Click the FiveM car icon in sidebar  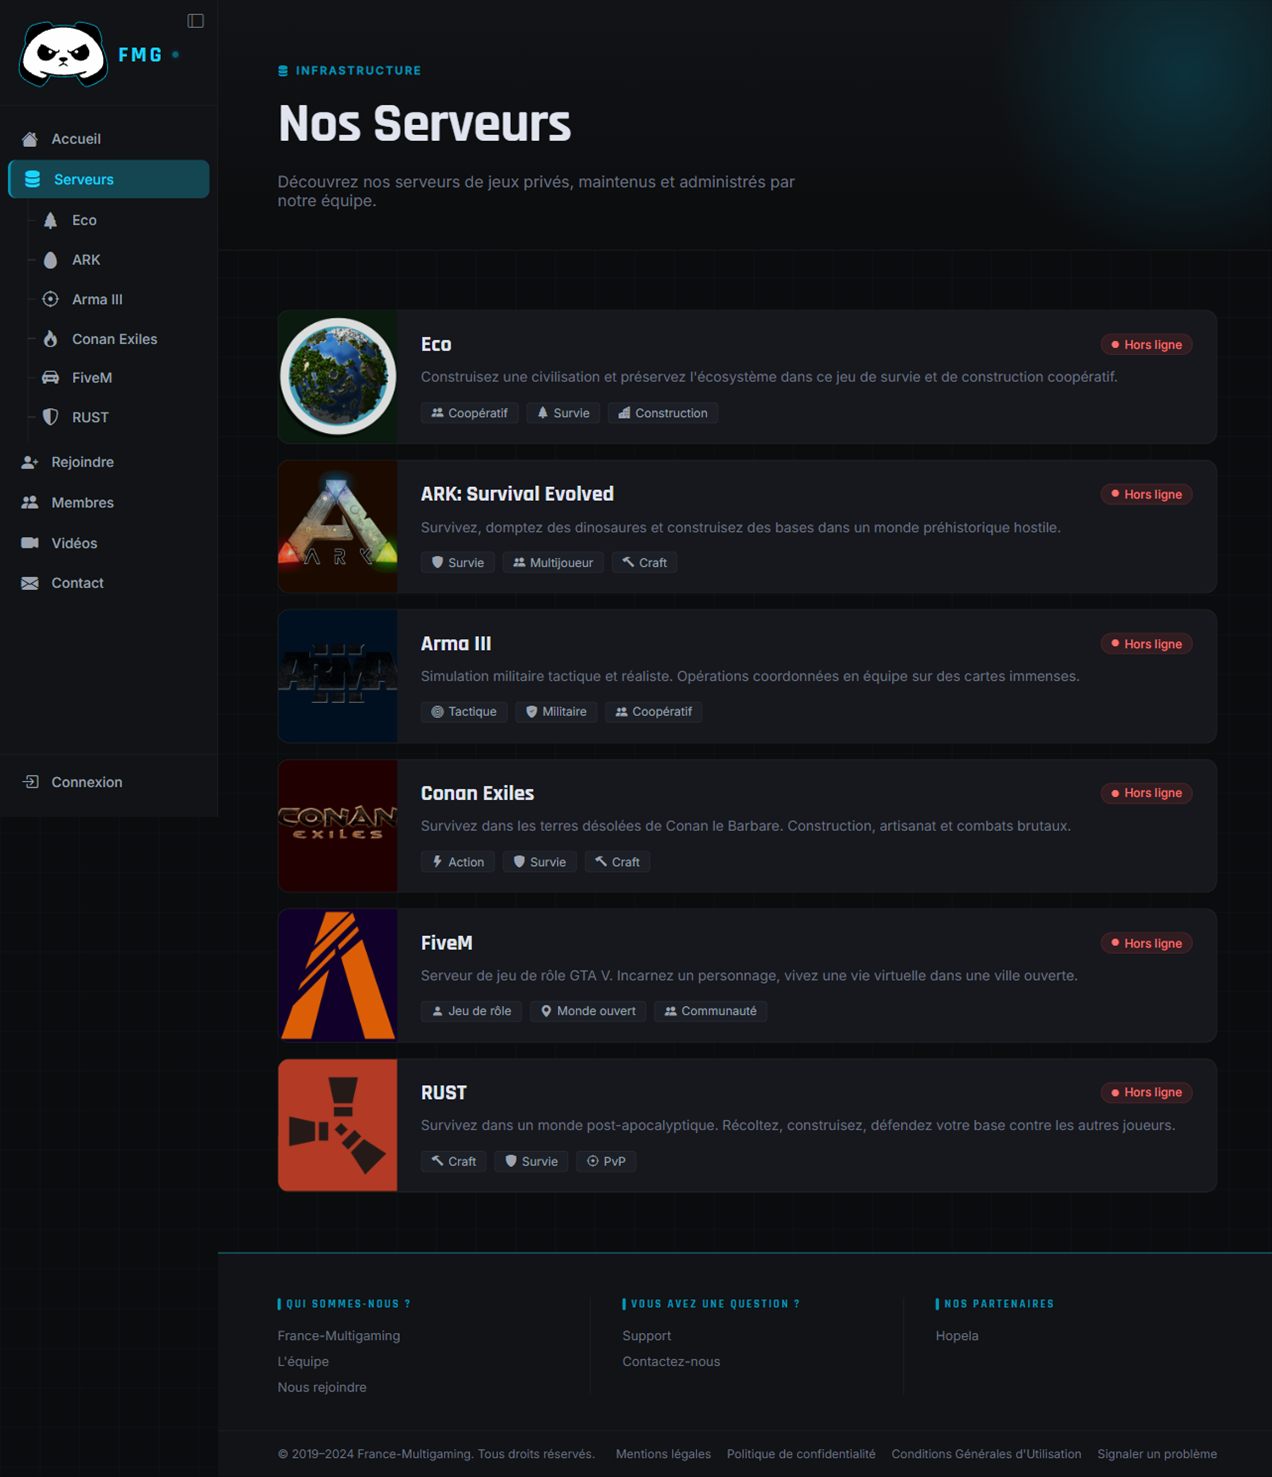tap(50, 378)
